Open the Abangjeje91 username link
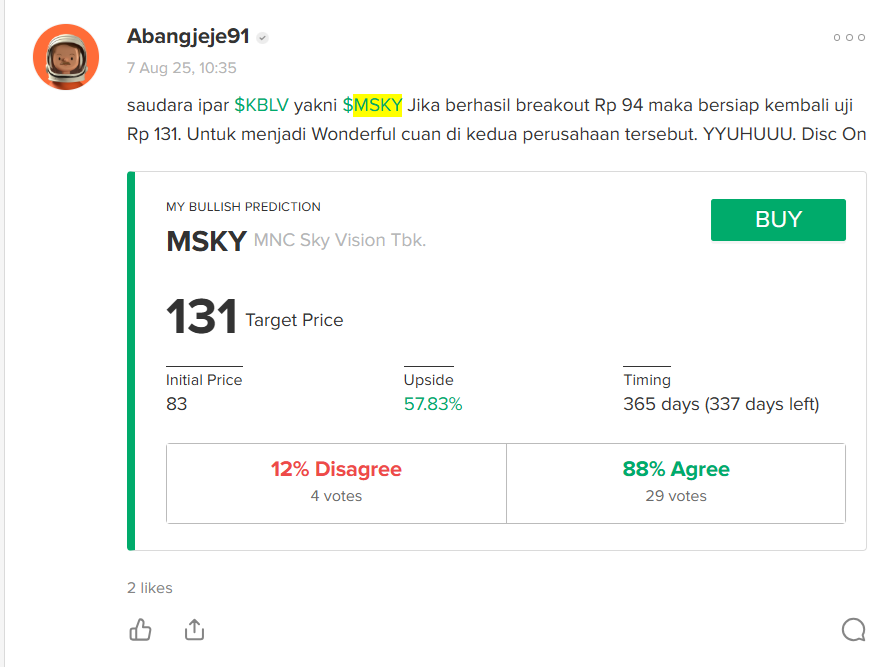The image size is (889, 667). (x=188, y=36)
